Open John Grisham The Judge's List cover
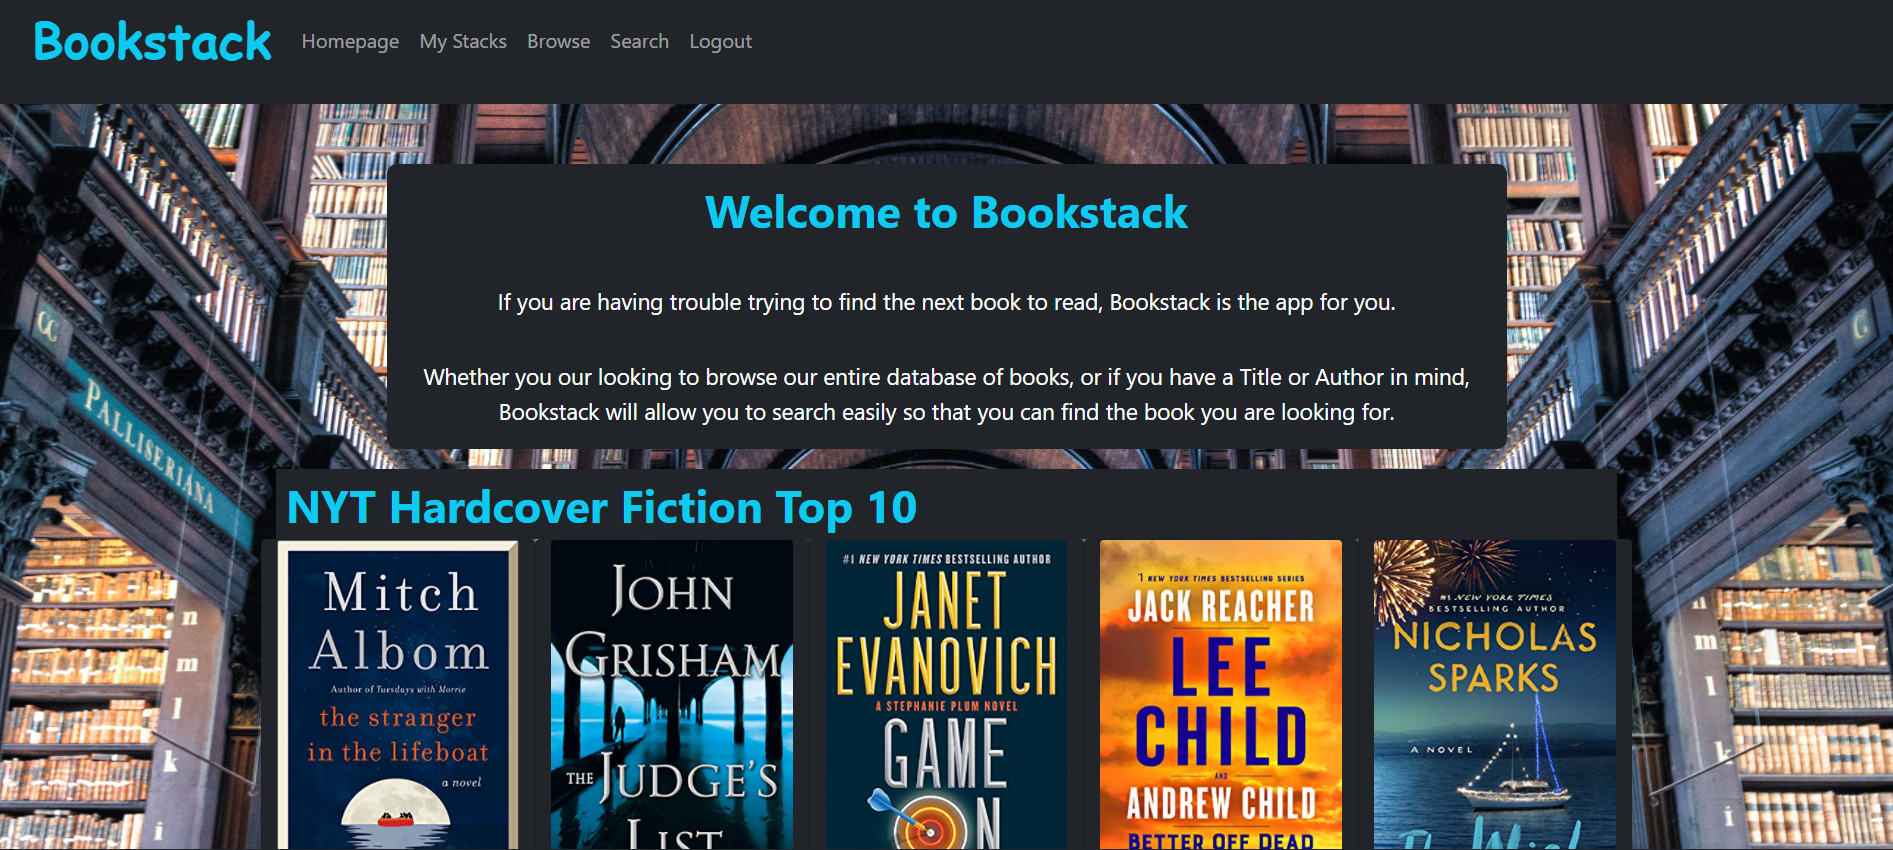The width and height of the screenshot is (1893, 850). click(672, 695)
